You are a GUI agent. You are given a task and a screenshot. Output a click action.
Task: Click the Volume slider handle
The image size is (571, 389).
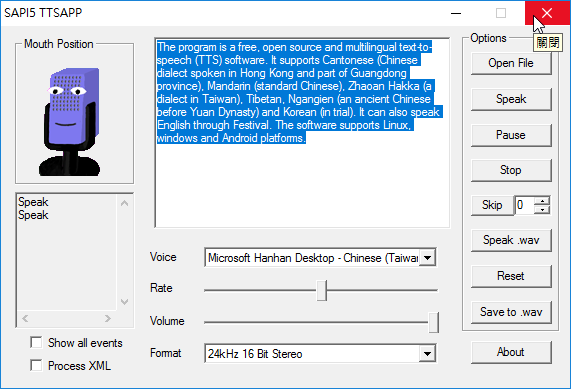coord(433,322)
